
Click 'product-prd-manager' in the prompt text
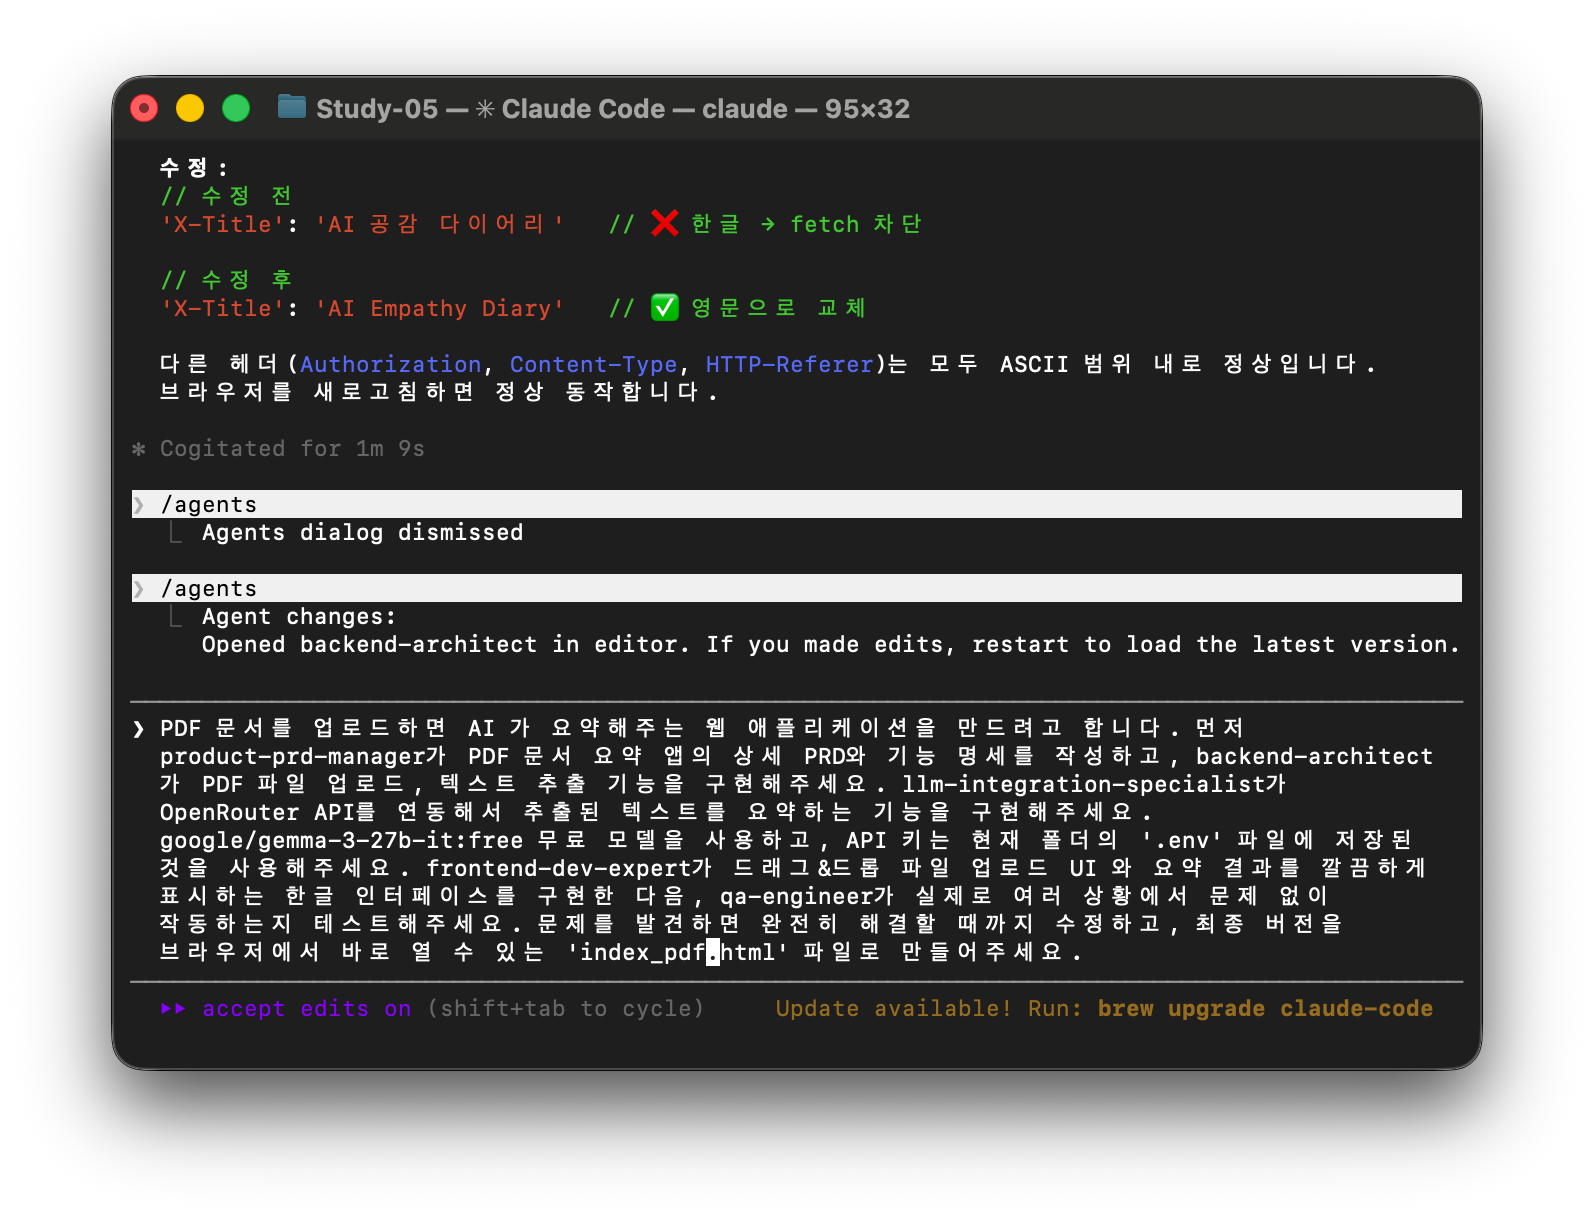click(x=292, y=756)
